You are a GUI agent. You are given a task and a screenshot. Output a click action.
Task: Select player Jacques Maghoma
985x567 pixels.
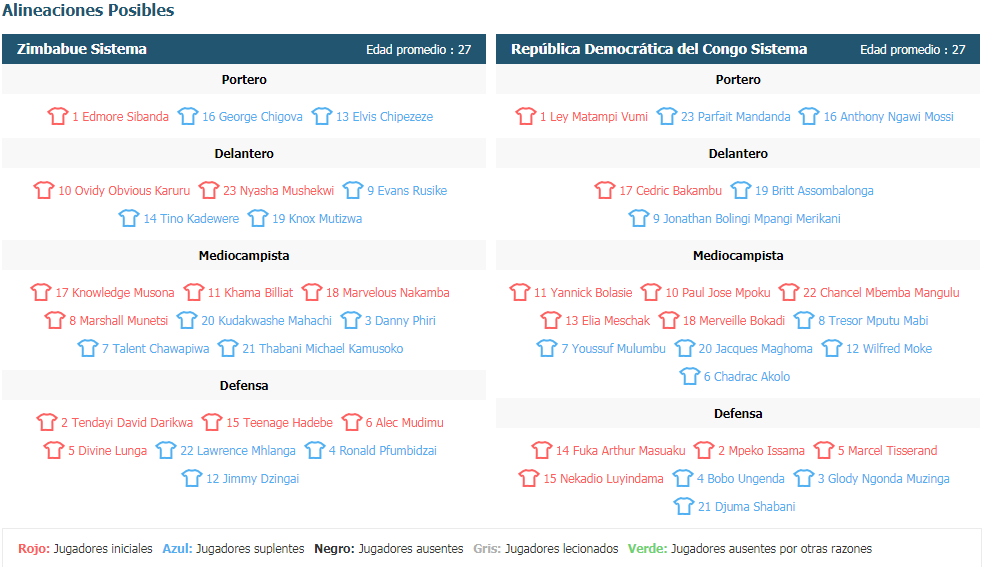pyautogui.click(x=755, y=348)
